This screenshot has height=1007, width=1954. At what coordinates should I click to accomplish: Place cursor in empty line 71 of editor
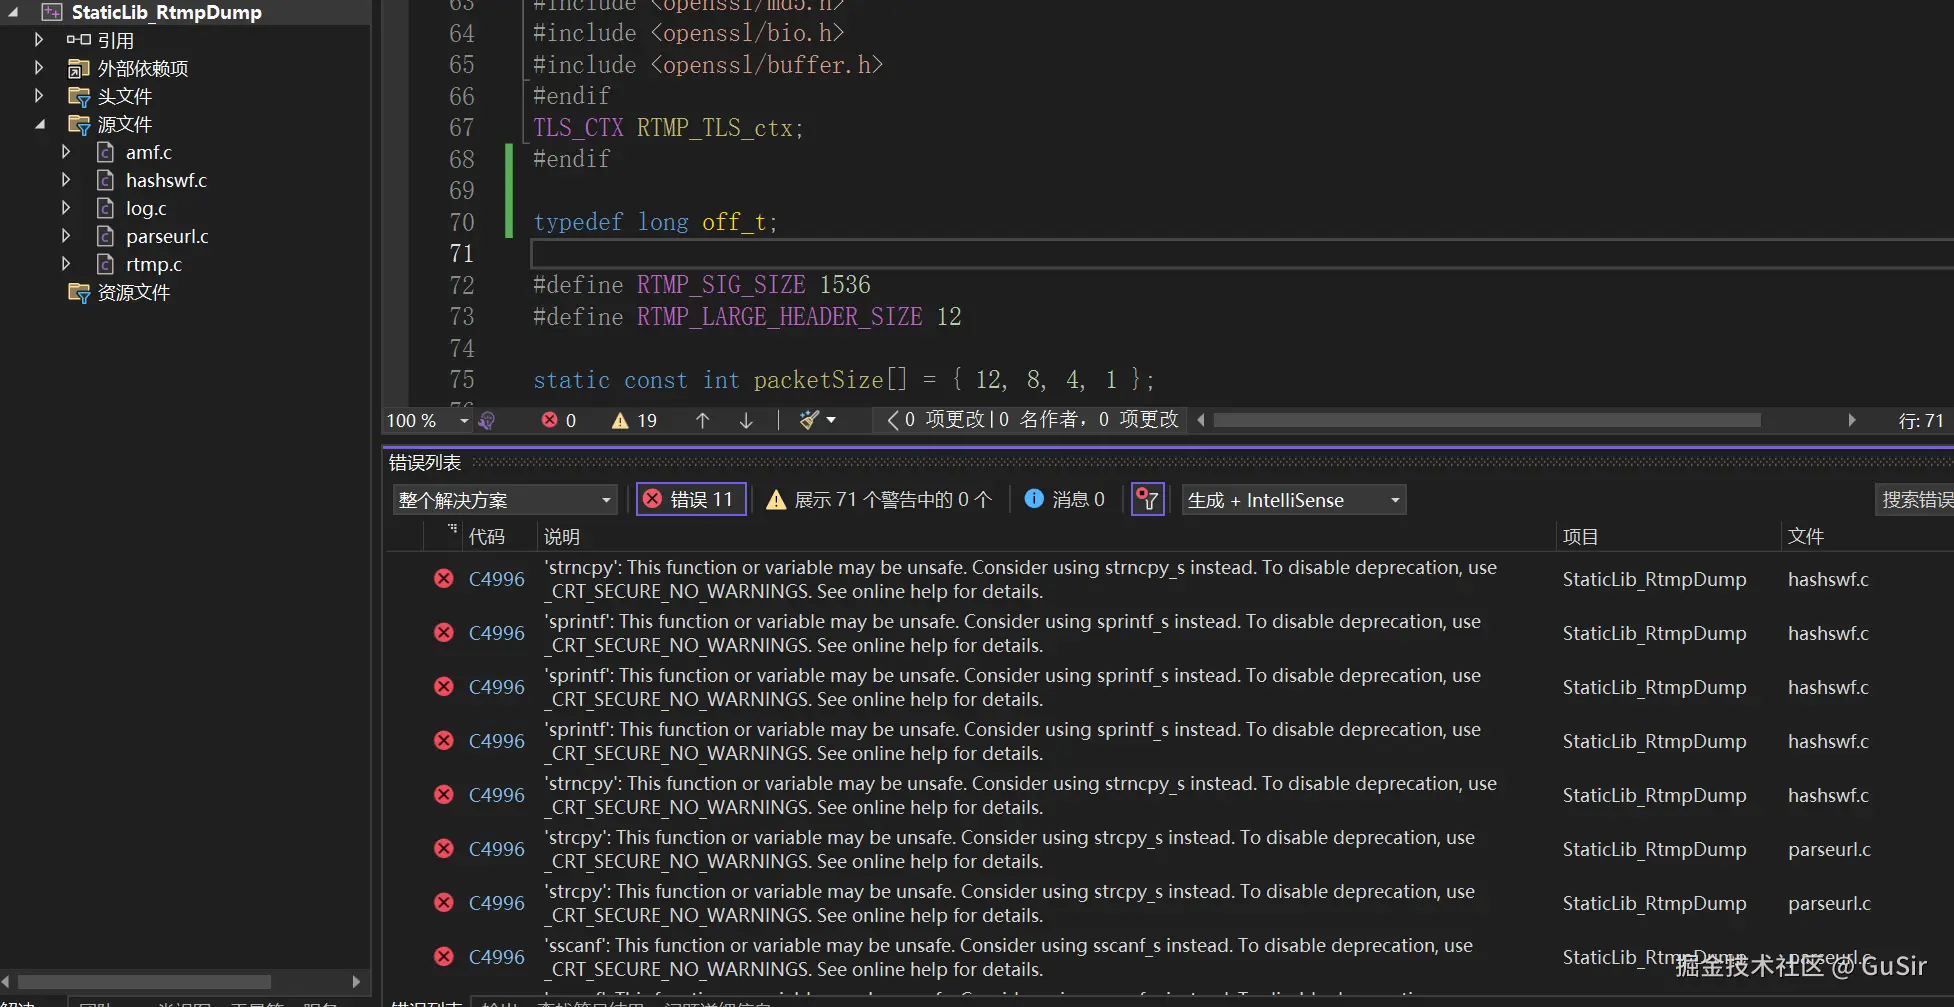click(x=1241, y=254)
